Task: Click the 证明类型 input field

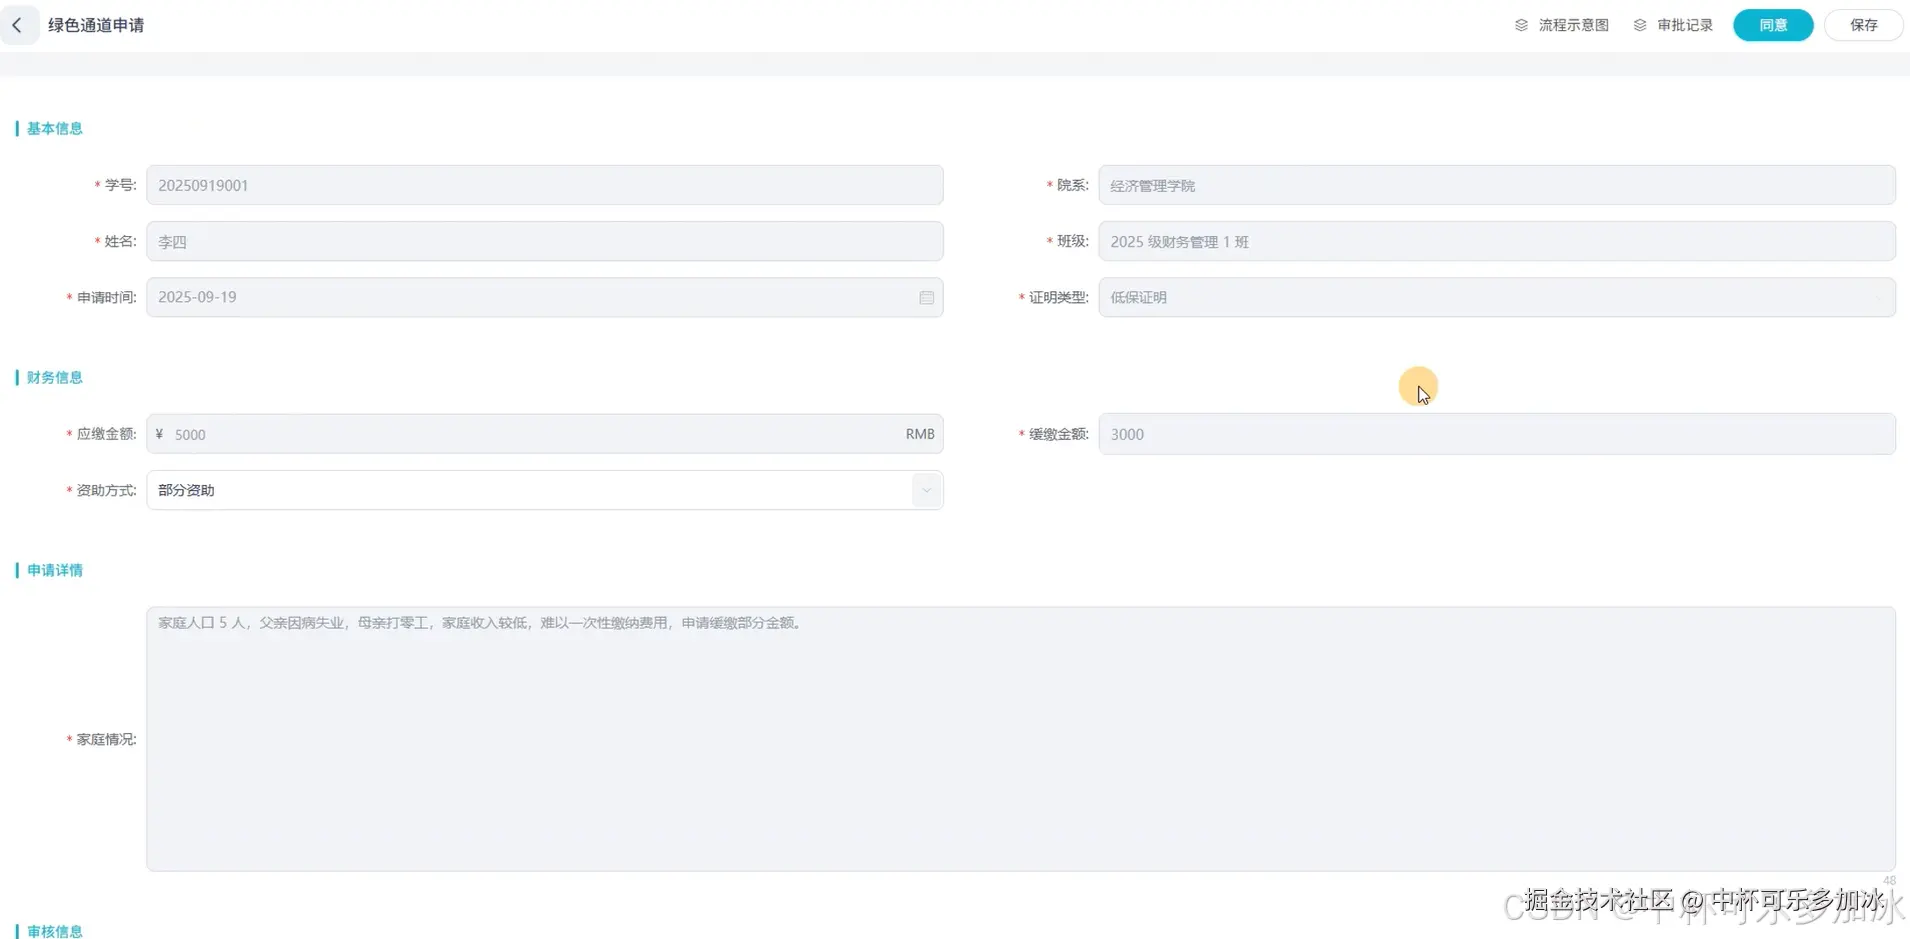Action: pos(1497,297)
